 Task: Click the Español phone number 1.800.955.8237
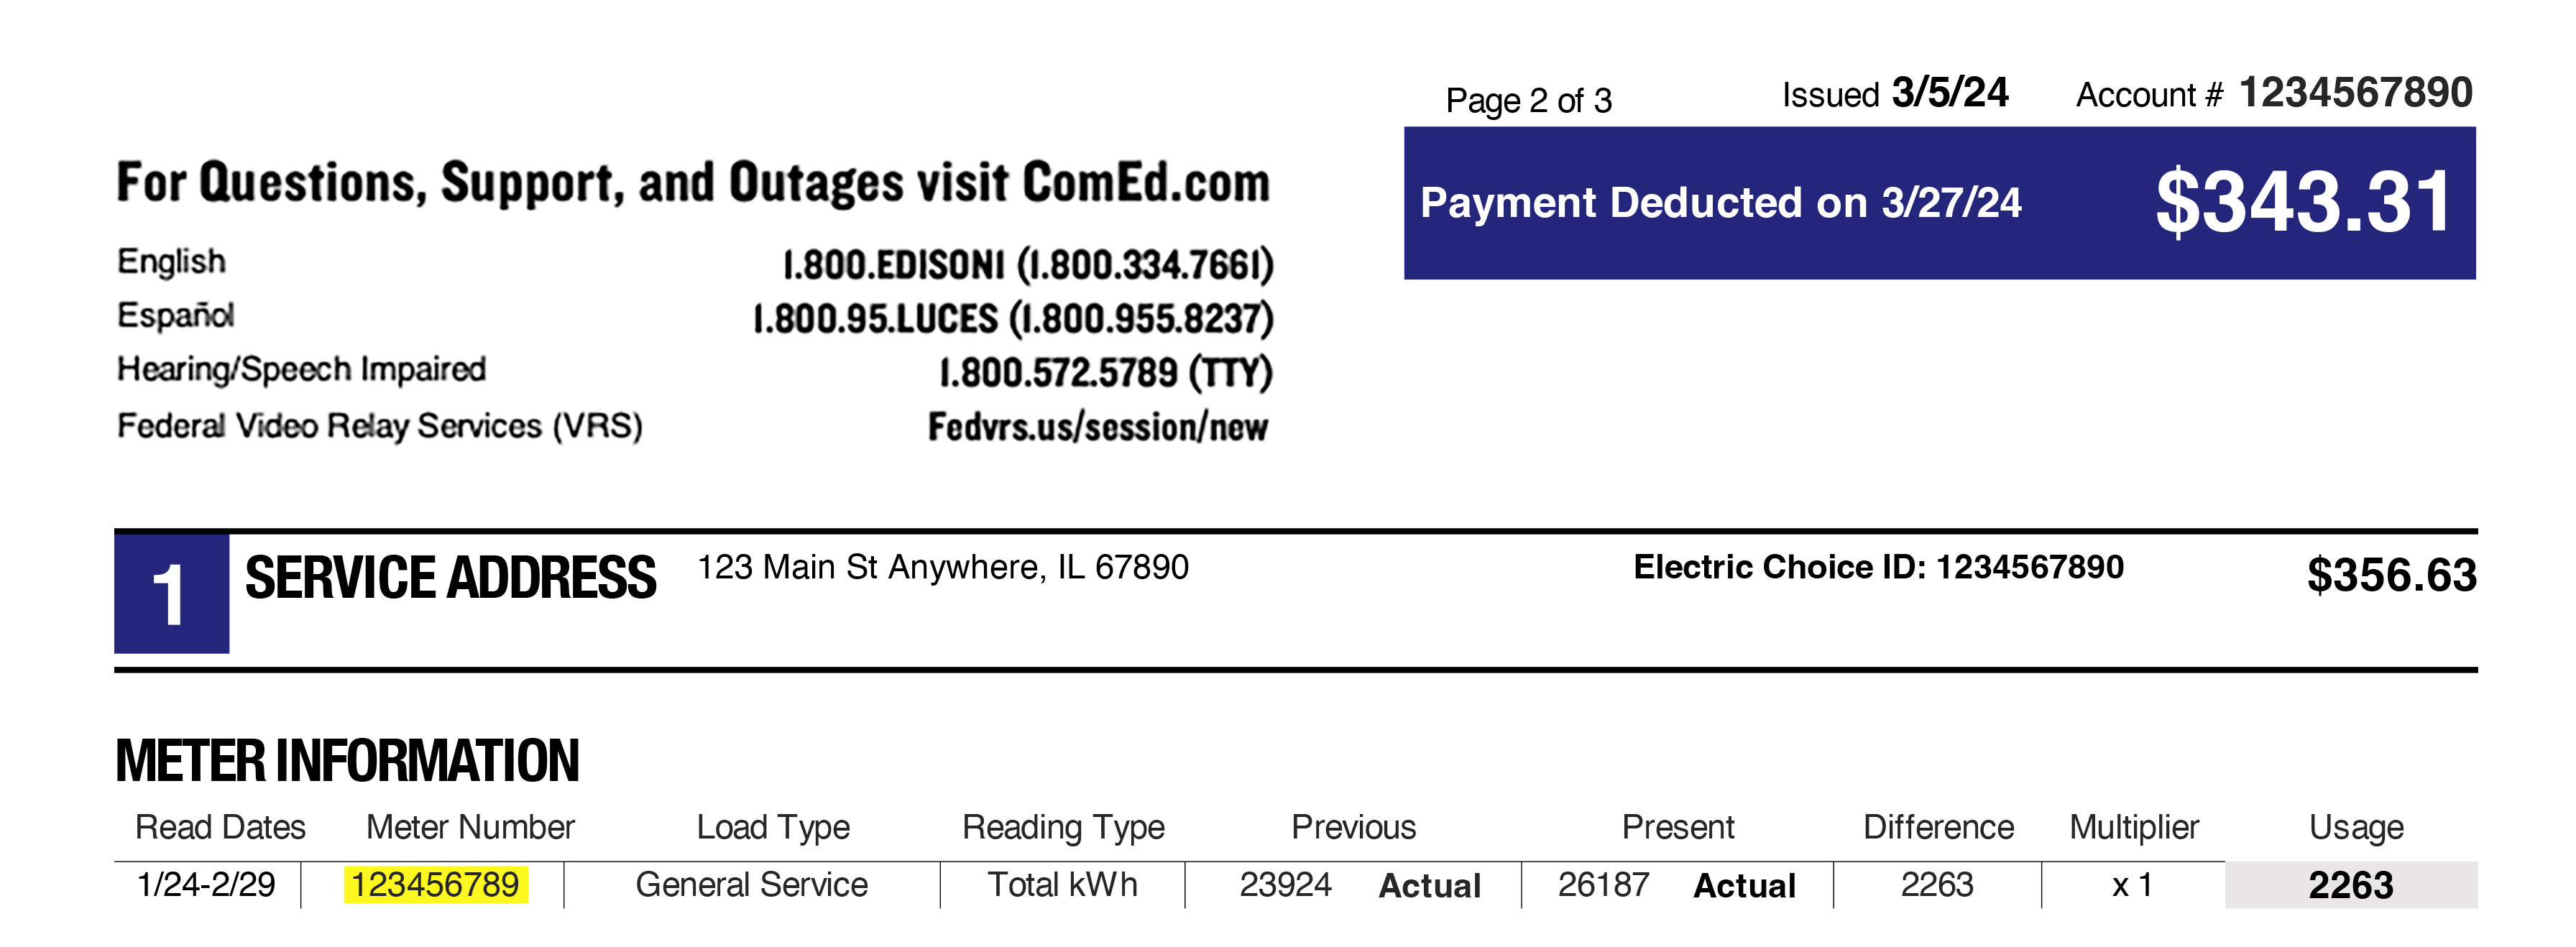pos(1012,319)
